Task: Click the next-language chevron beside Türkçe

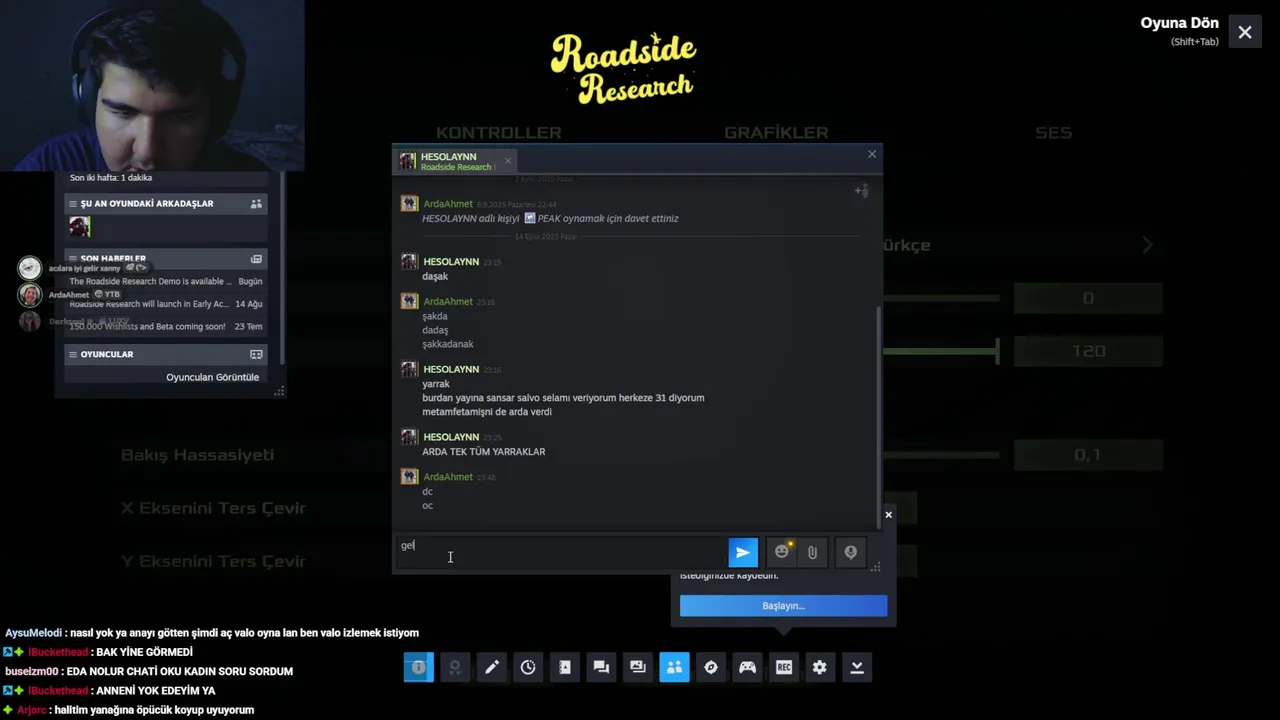Action: coord(1147,245)
